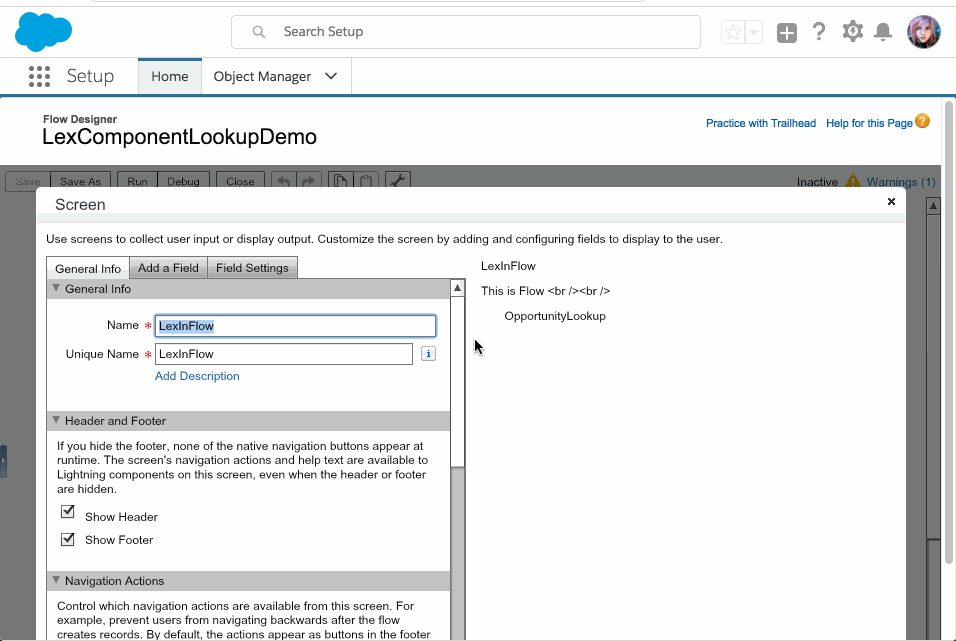
Task: Toggle the Show Header checkbox
Action: [68, 511]
